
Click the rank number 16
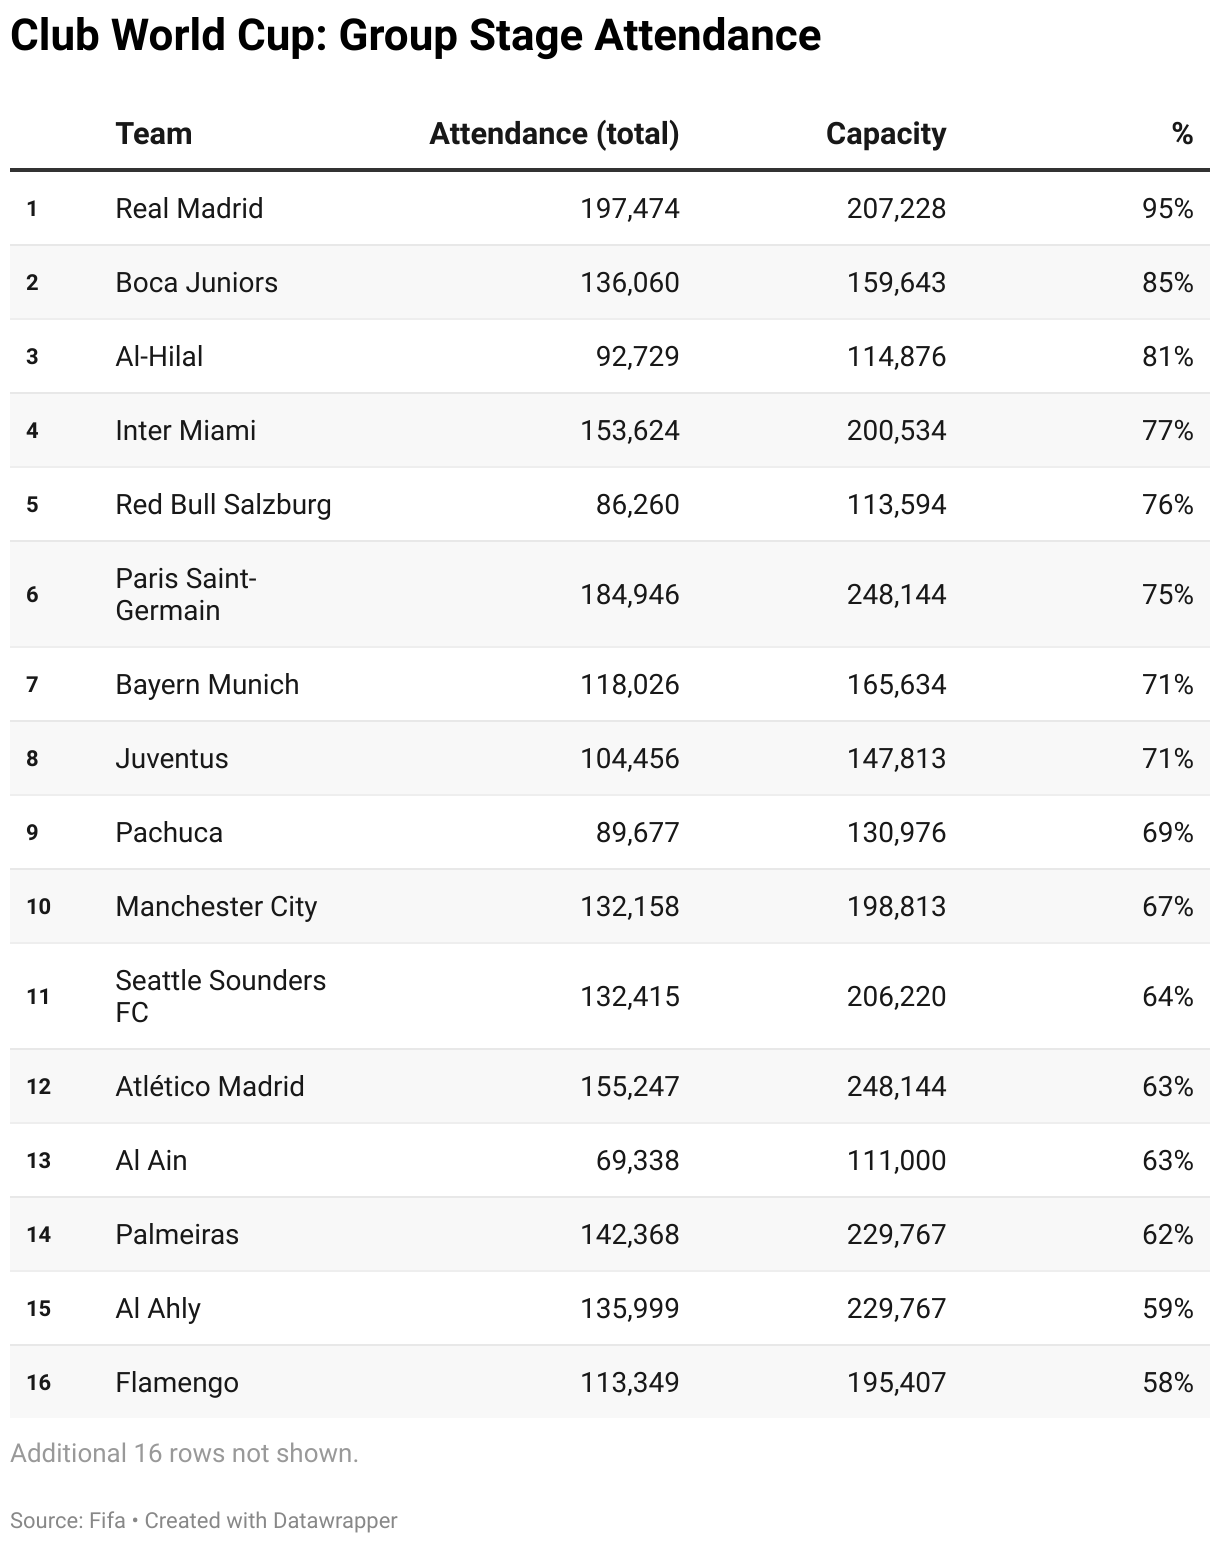(x=38, y=1383)
